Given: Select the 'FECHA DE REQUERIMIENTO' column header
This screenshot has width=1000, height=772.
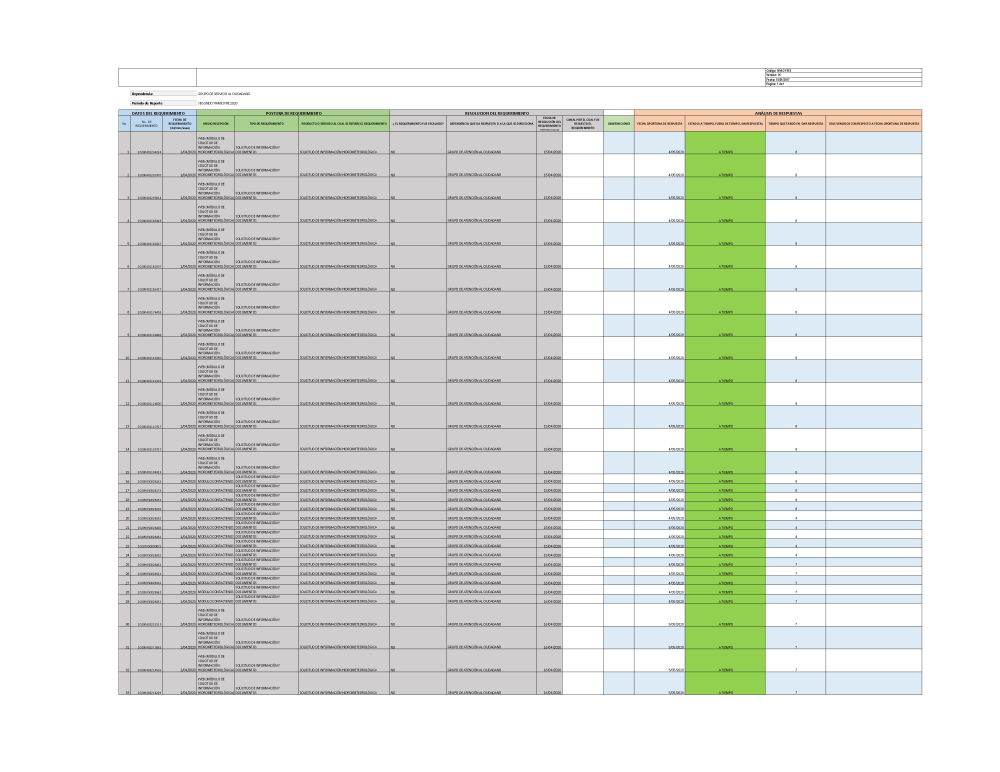Looking at the screenshot, I should click(x=181, y=125).
